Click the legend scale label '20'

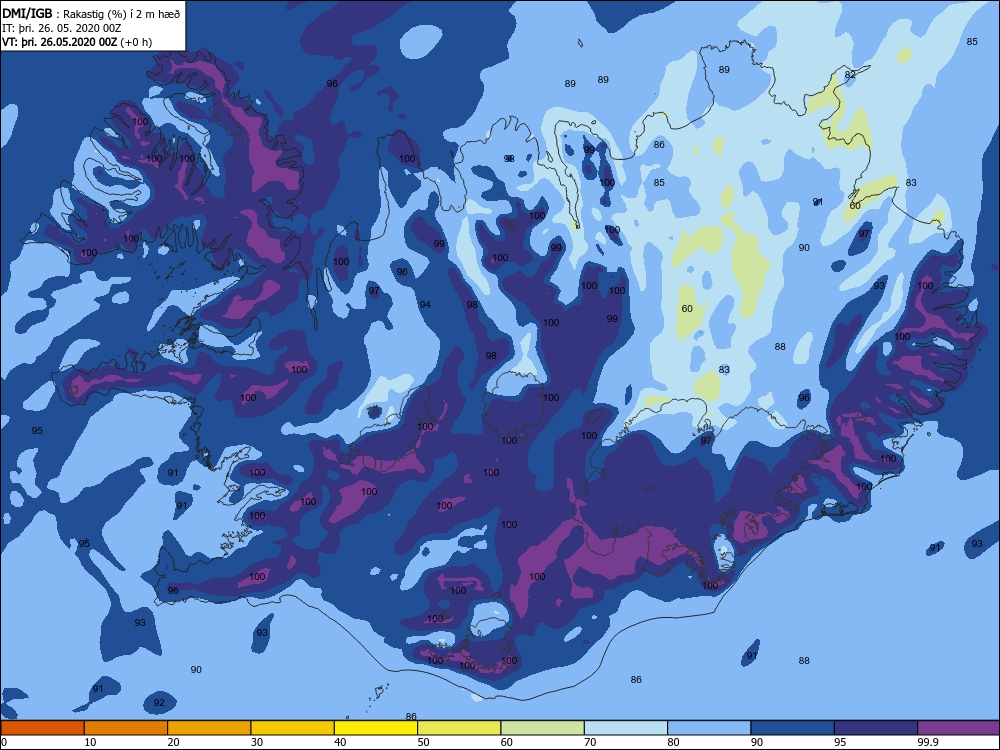click(x=173, y=742)
